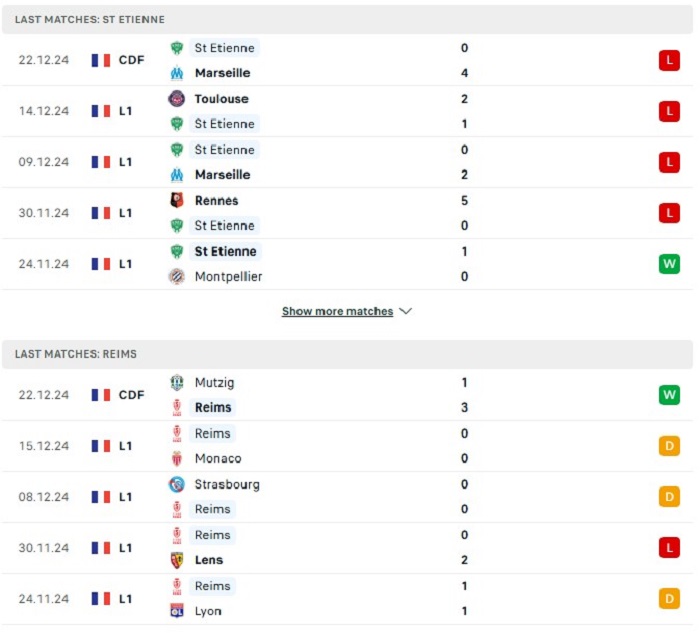Viewport: 700px width, 633px height.
Task: Click the Mutzig club crest icon
Action: [x=177, y=383]
